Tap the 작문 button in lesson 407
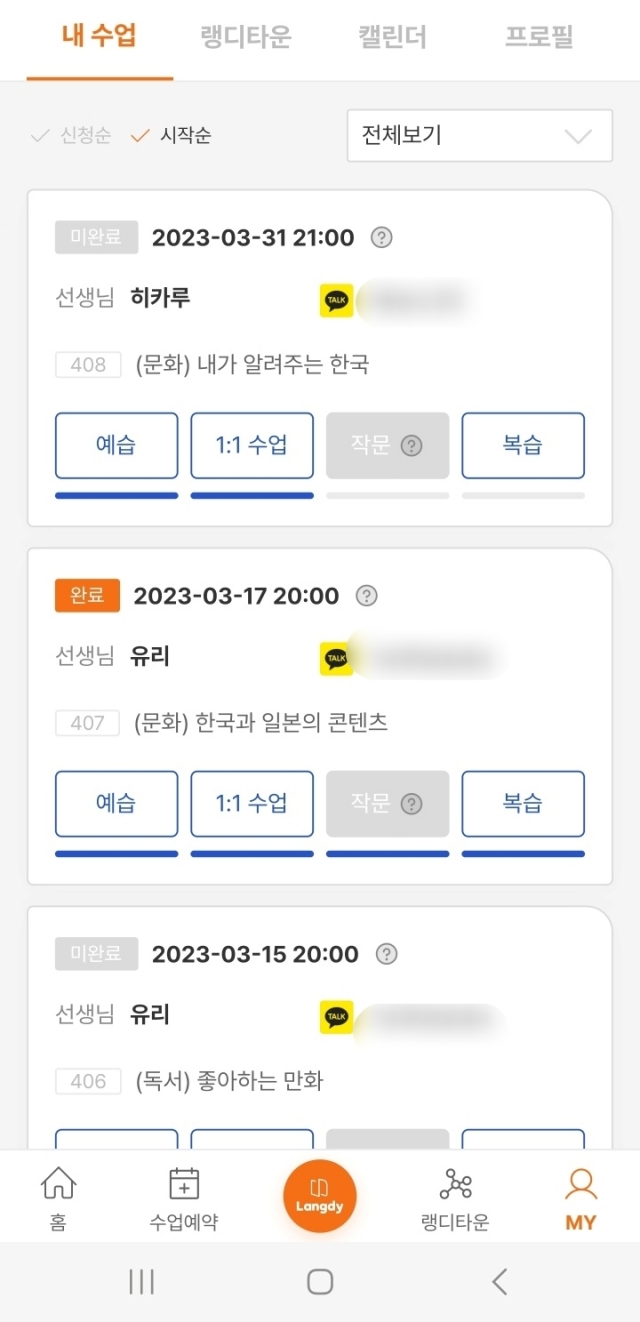The height and width of the screenshot is (1322, 640). tap(387, 803)
